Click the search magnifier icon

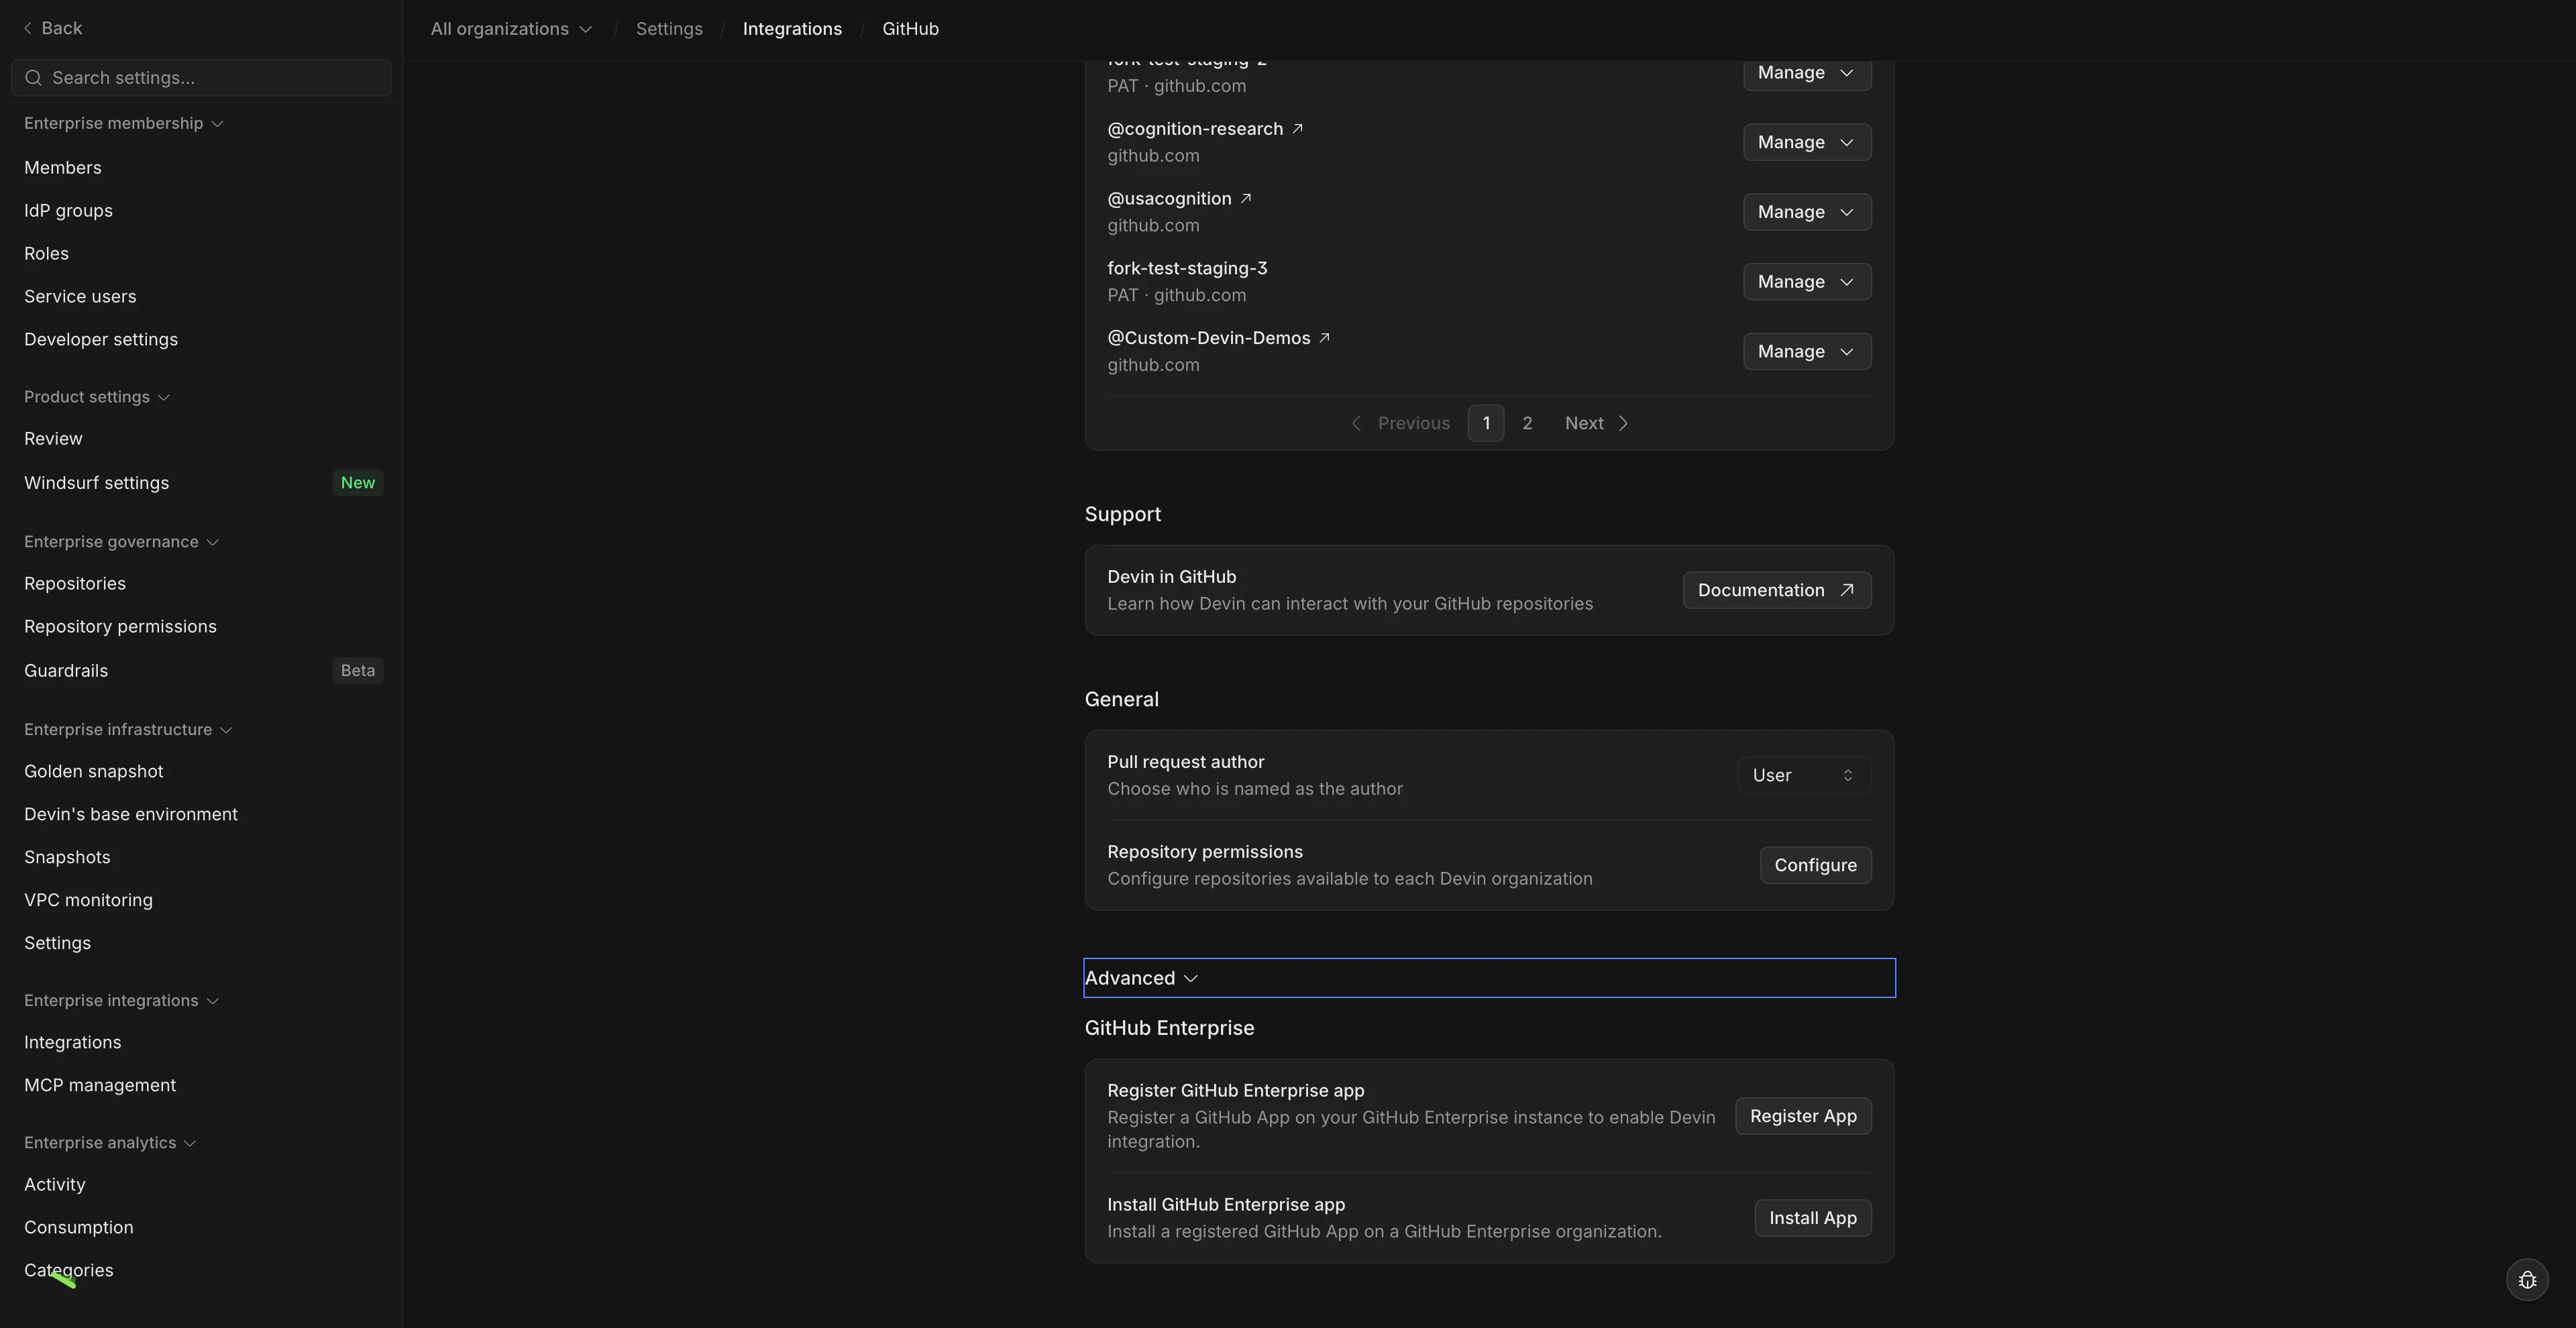(x=33, y=78)
